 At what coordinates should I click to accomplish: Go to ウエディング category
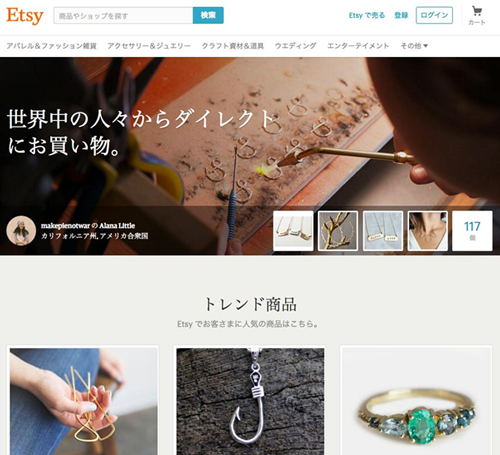click(x=295, y=46)
